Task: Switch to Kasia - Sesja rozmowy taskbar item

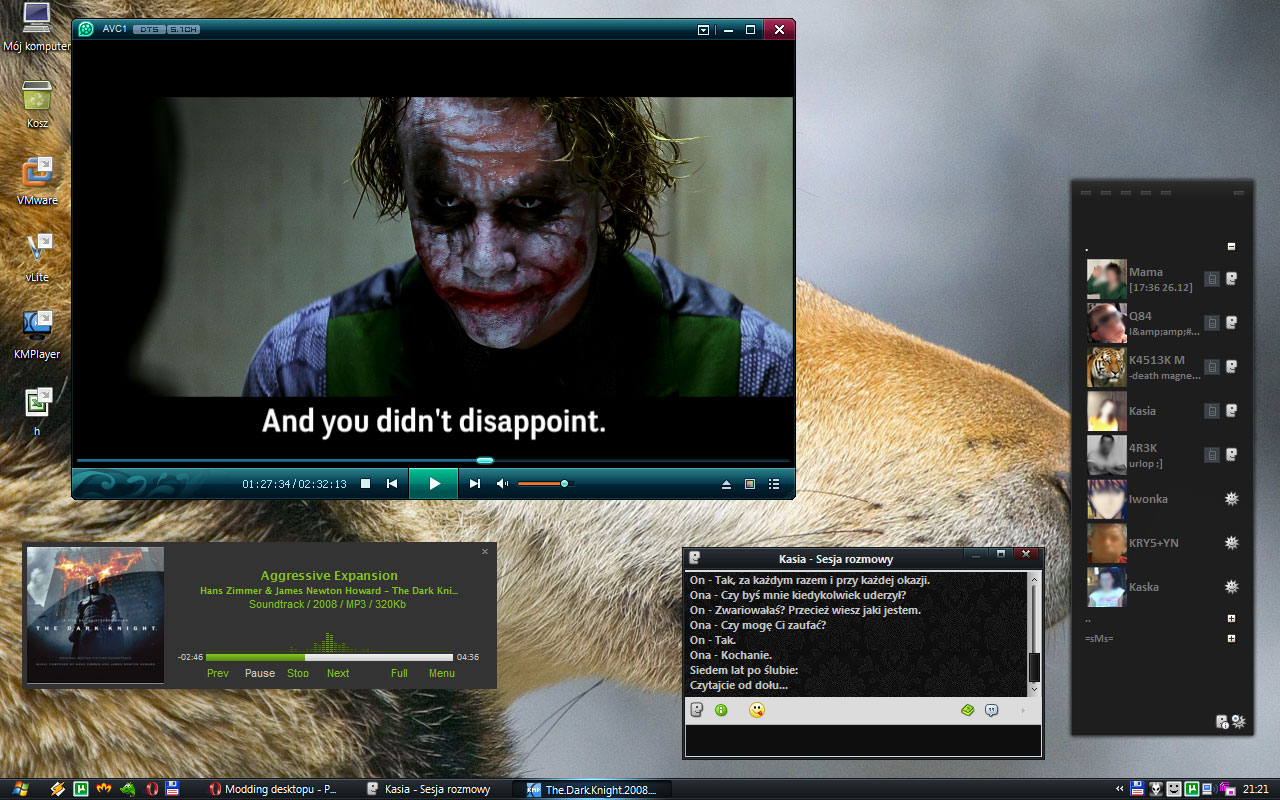Action: coord(429,789)
